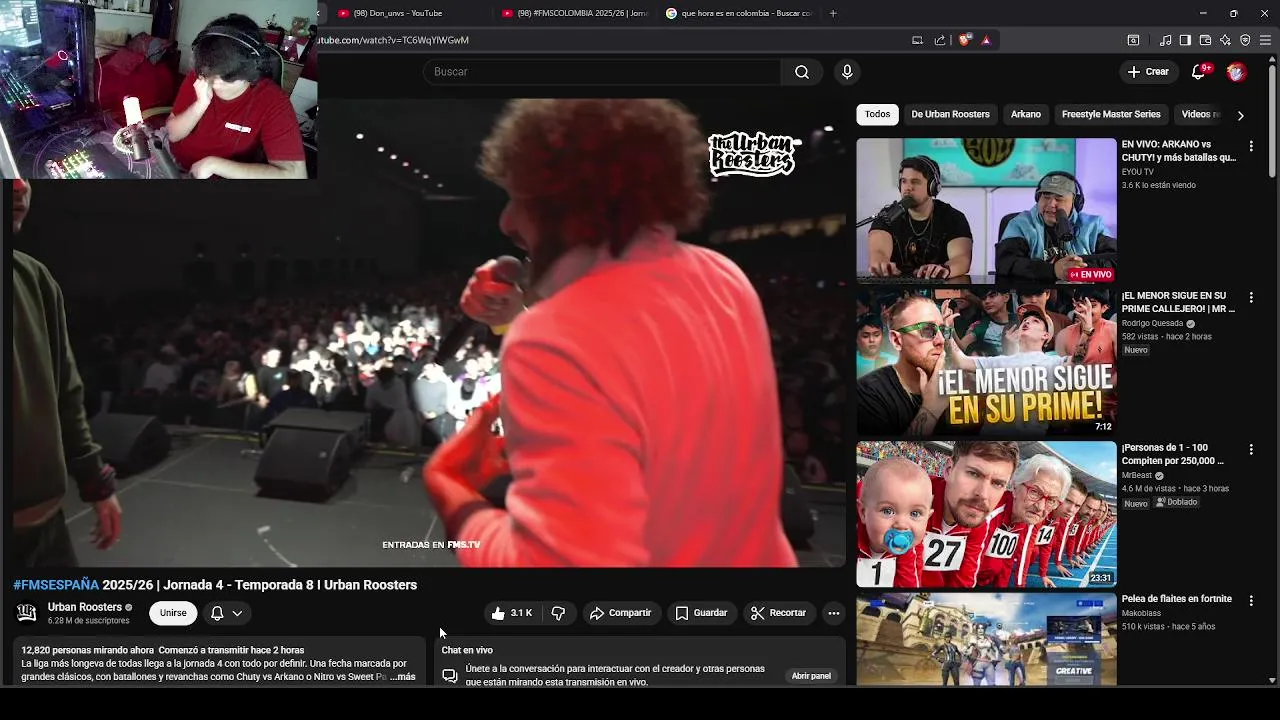1280x720 pixels.
Task: Show next filter chips with right arrow
Action: point(1240,115)
